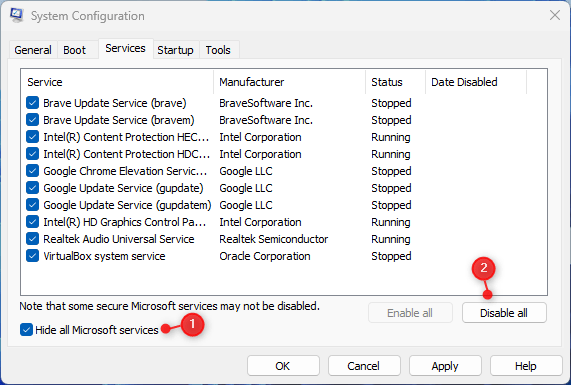Select the Services tab
The height and width of the screenshot is (385, 571).
coord(125,48)
